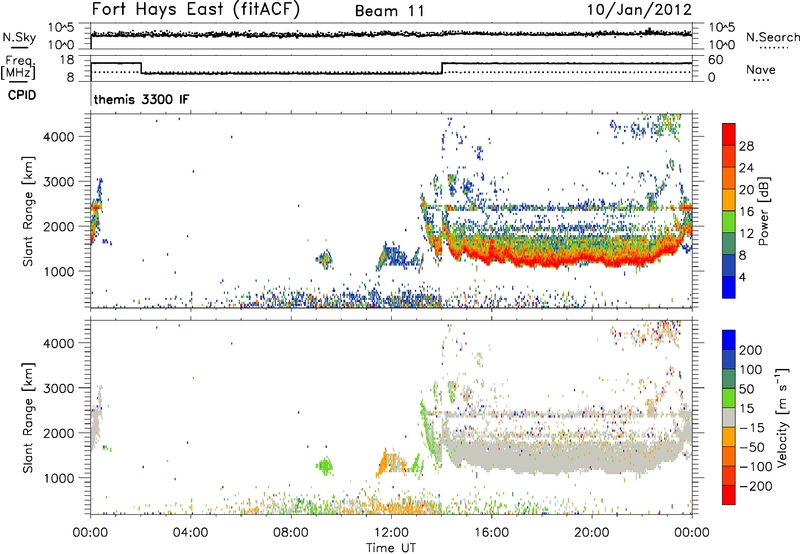The height and width of the screenshot is (554, 800).
Task: Click the '2000' tick in the Velocity panel
Action: point(58,433)
